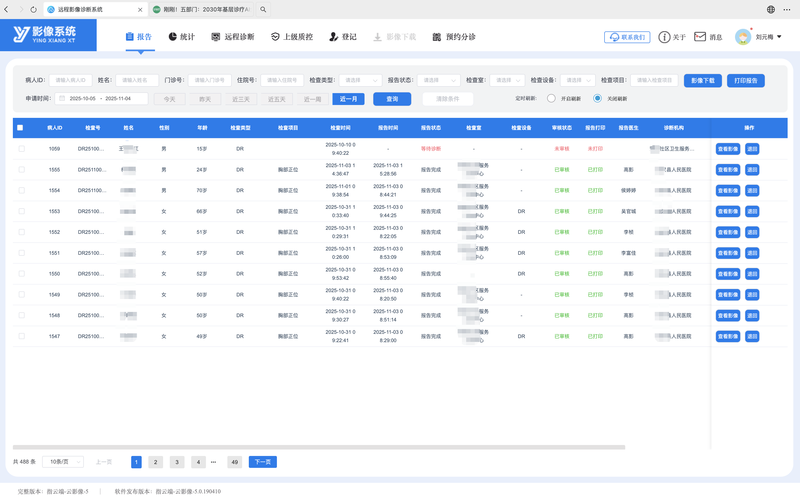800x500 pixels.
Task: Switch to the 报告 tab
Action: pyautogui.click(x=139, y=37)
